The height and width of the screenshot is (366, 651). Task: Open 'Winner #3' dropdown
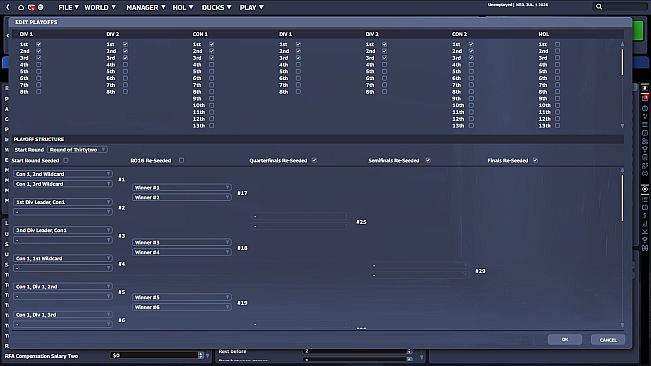point(182,242)
